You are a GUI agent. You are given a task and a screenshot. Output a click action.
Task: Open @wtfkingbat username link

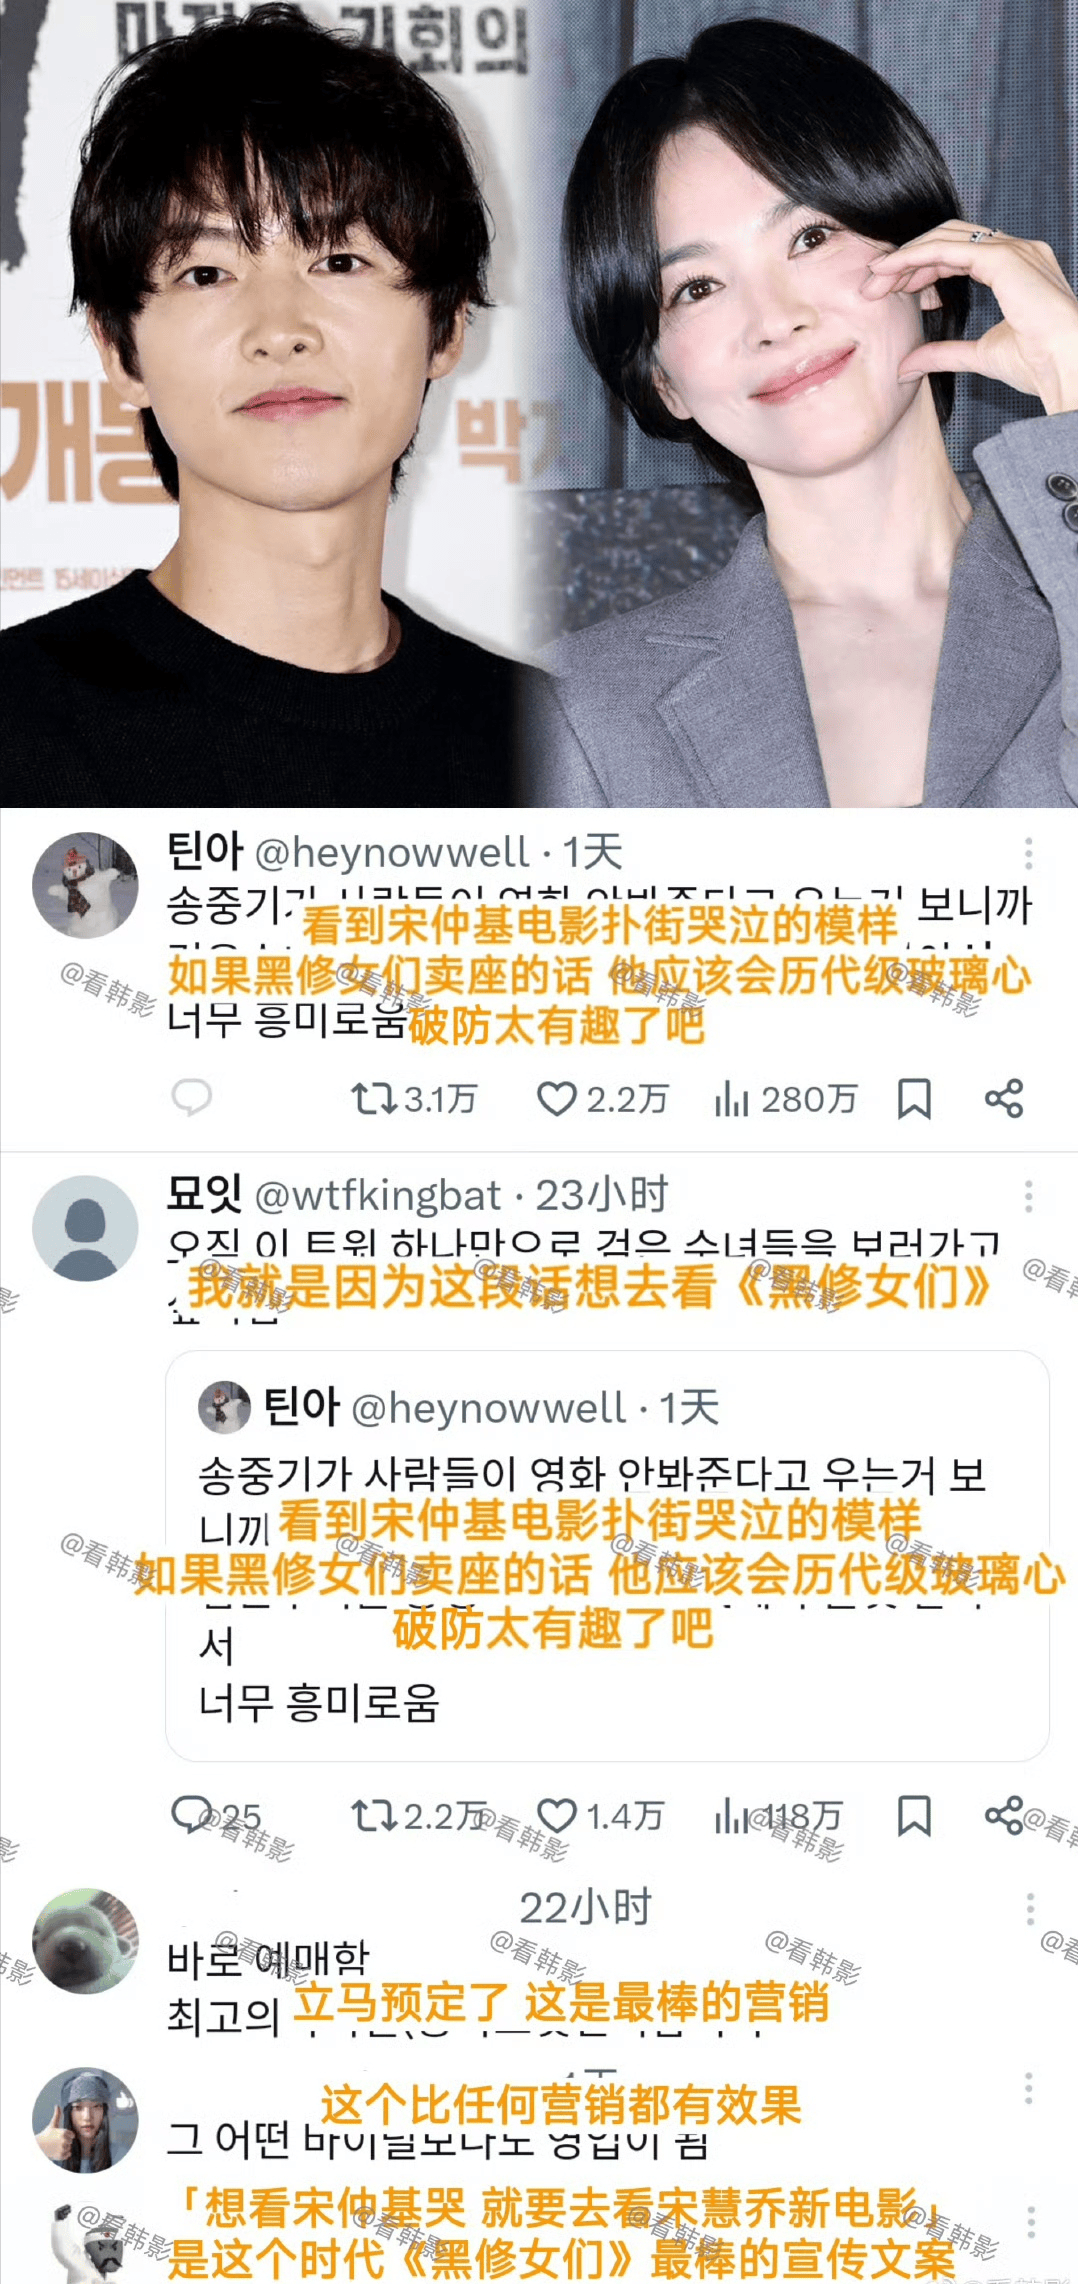click(x=378, y=1195)
